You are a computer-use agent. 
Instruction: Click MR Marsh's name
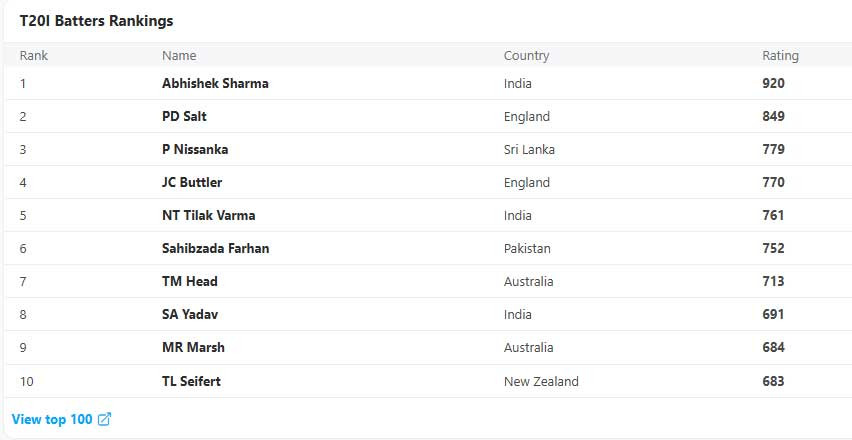pyautogui.click(x=193, y=348)
